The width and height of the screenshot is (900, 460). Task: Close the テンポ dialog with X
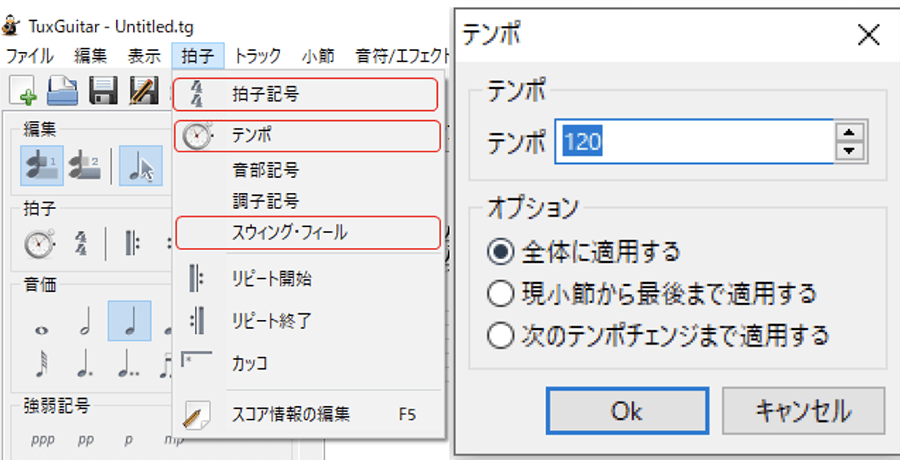(x=867, y=34)
